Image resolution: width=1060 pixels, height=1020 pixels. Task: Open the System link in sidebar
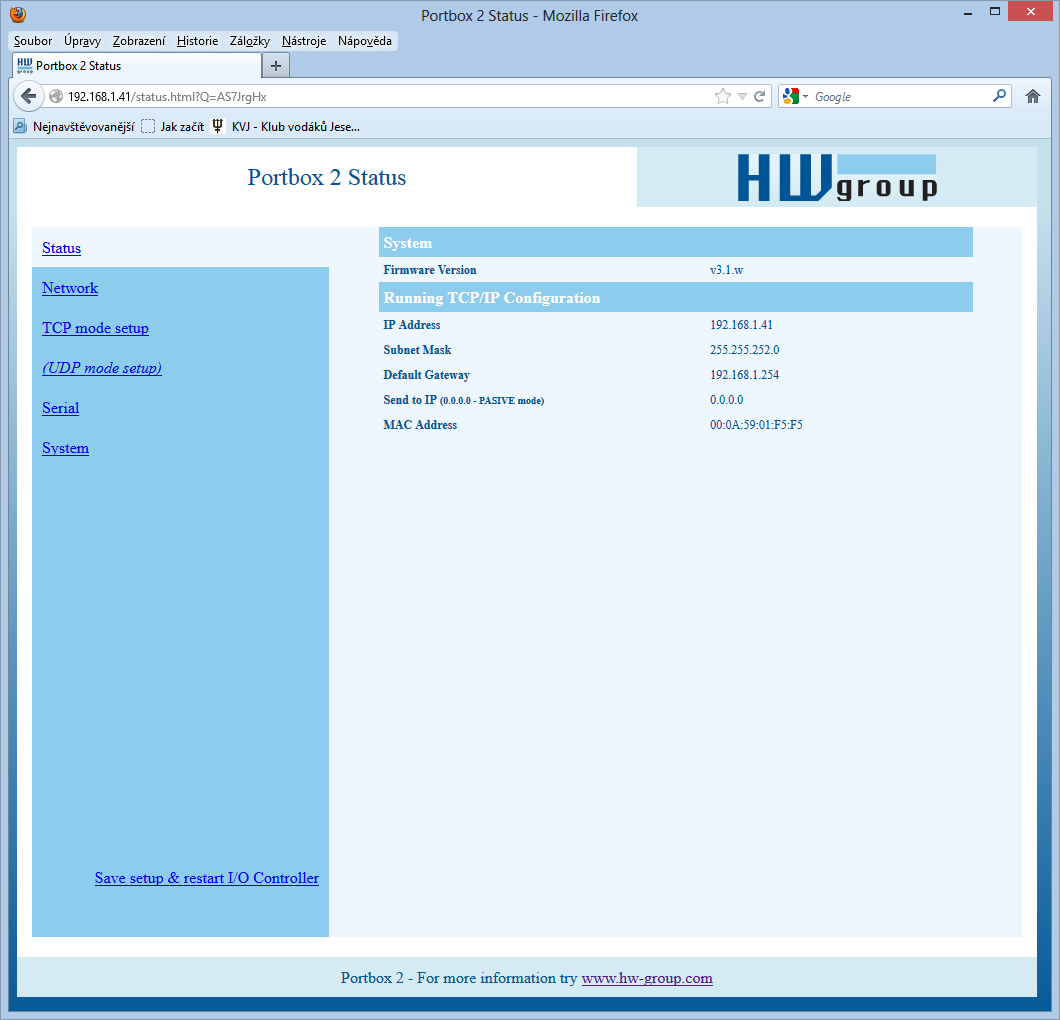(66, 448)
